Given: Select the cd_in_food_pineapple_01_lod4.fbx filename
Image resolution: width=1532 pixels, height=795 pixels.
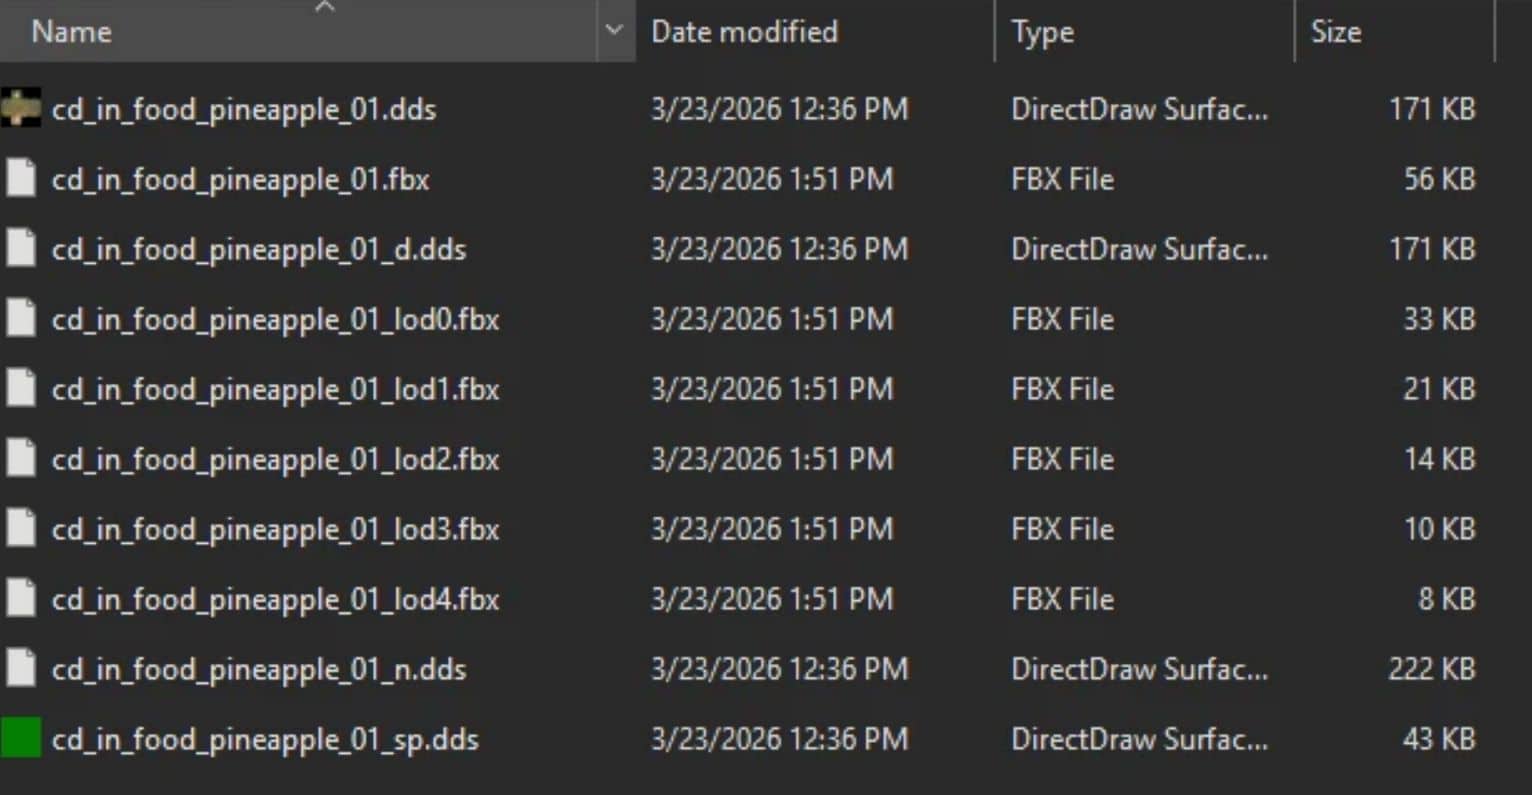Looking at the screenshot, I should click(275, 599).
